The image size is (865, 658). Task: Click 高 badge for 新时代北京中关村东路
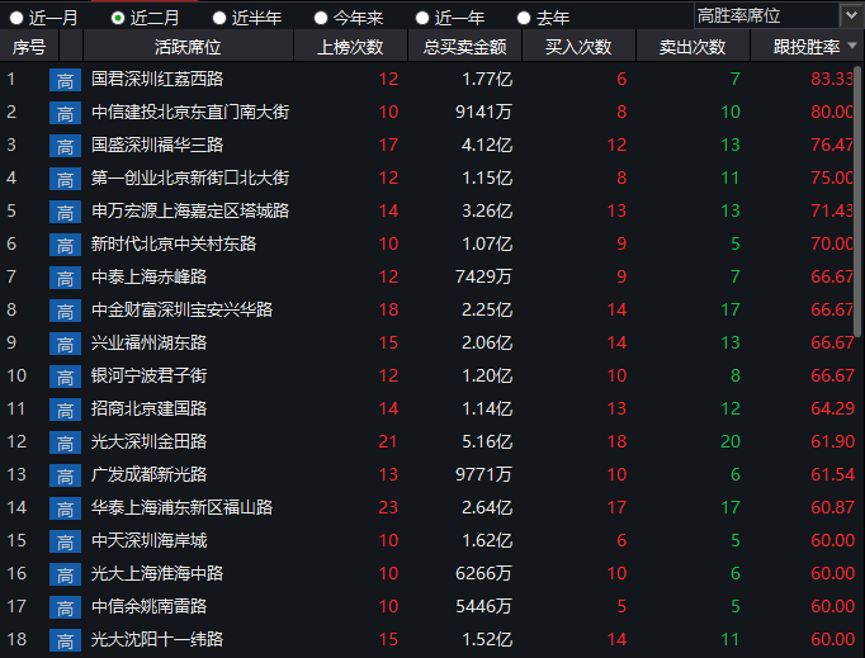point(65,245)
